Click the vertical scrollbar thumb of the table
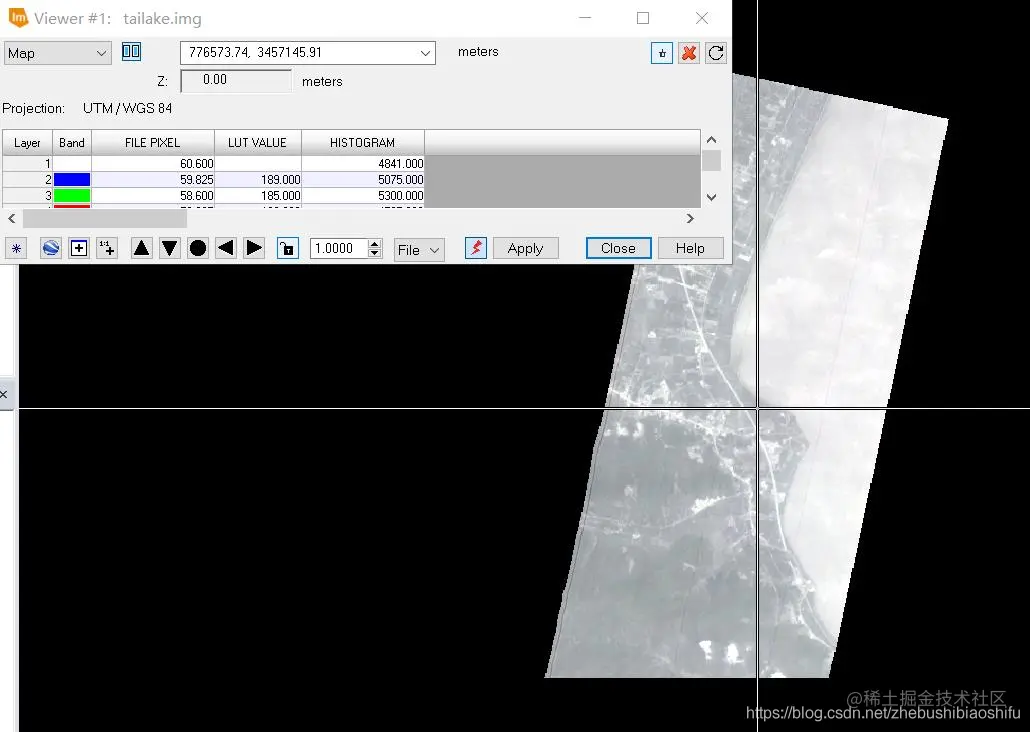 [x=711, y=160]
